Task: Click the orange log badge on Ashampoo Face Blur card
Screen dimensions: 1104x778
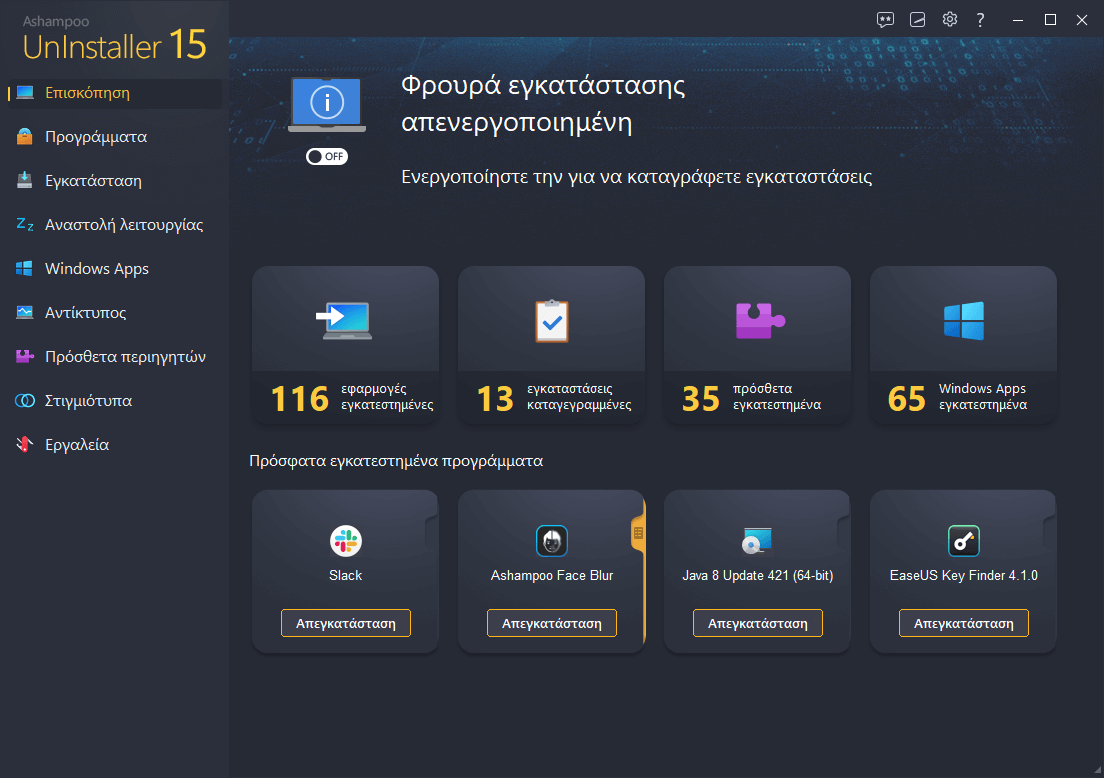Action: coord(638,533)
